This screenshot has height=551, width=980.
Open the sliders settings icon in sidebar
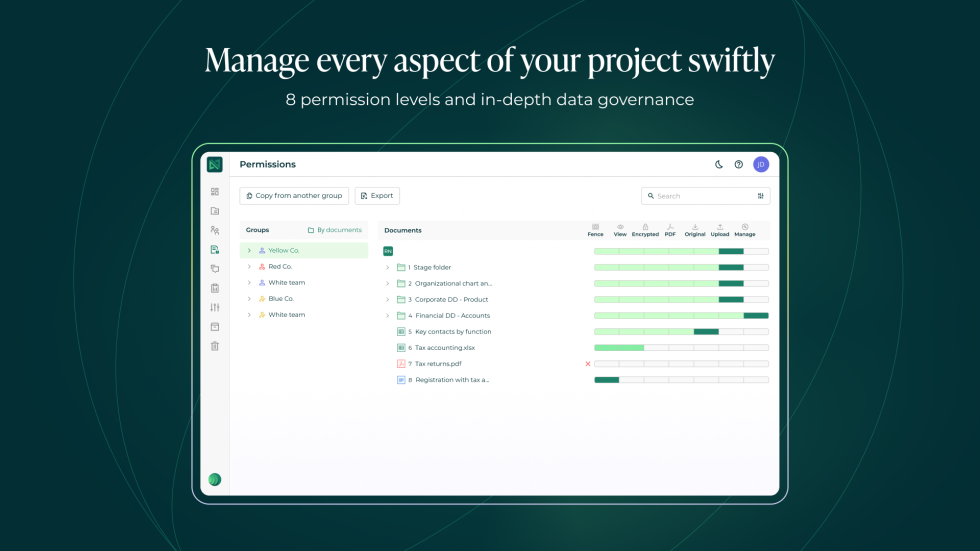click(214, 307)
